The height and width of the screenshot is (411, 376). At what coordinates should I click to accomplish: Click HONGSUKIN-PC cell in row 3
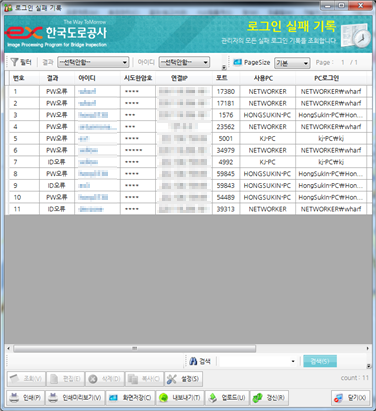pyautogui.click(x=267, y=115)
